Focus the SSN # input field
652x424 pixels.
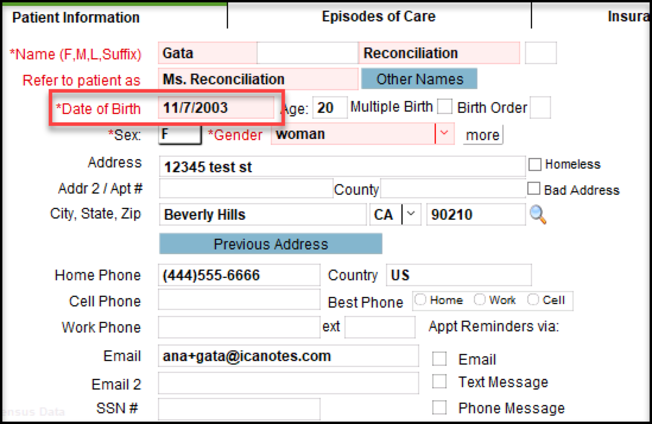tap(238, 408)
